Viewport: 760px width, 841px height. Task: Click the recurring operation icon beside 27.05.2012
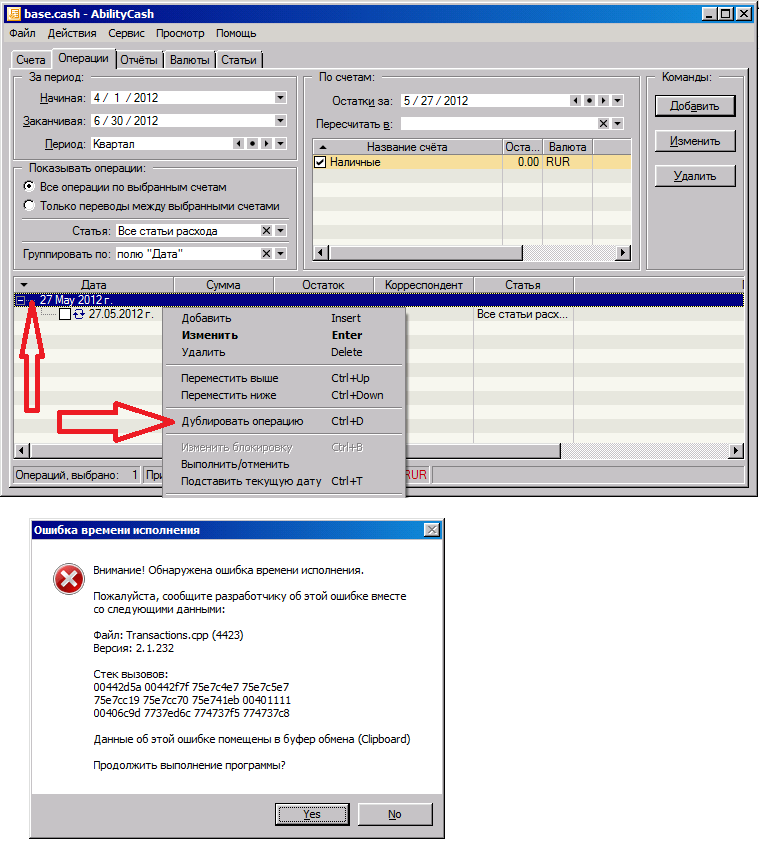pos(79,314)
